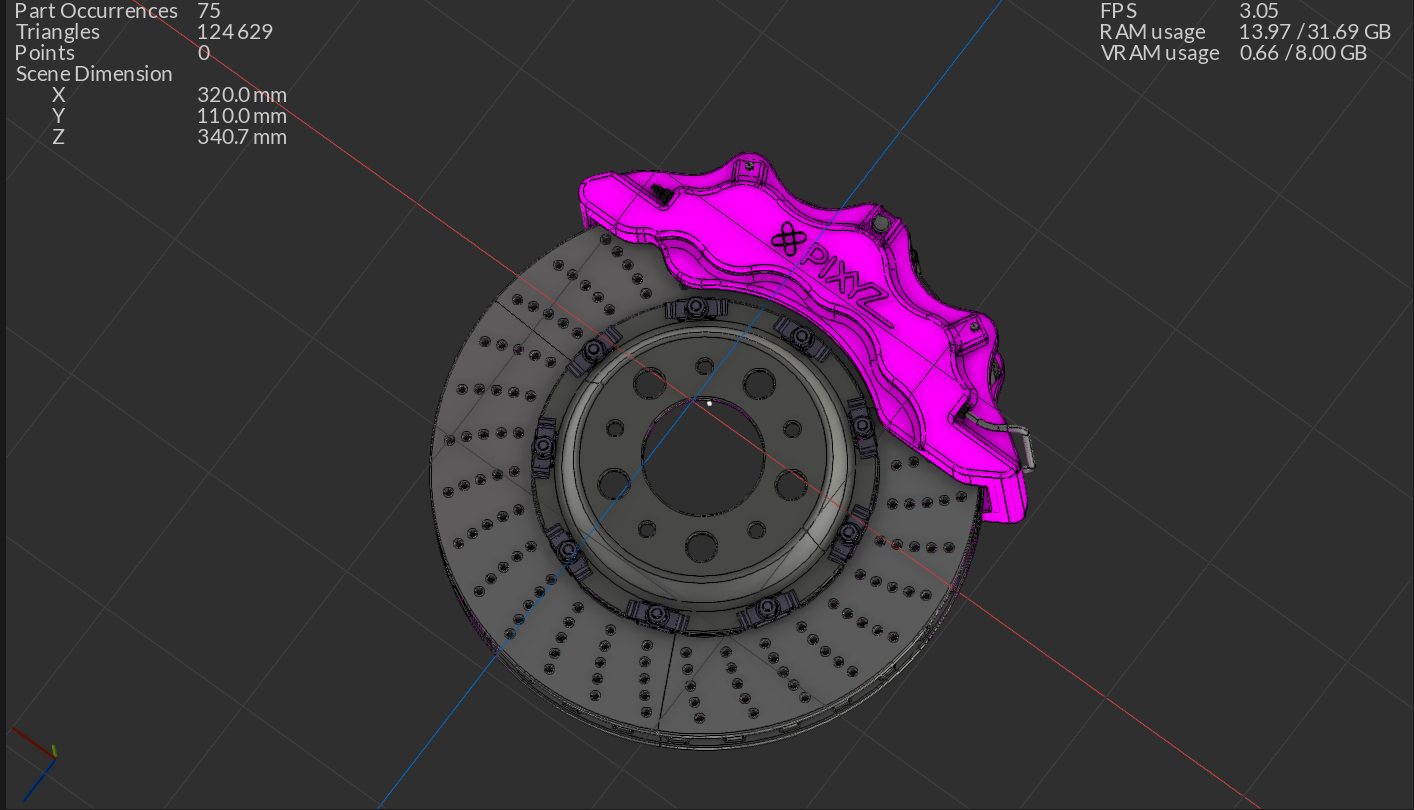Click the "RAM usage" label
Viewport: 1414px width, 810px height.
click(1152, 32)
